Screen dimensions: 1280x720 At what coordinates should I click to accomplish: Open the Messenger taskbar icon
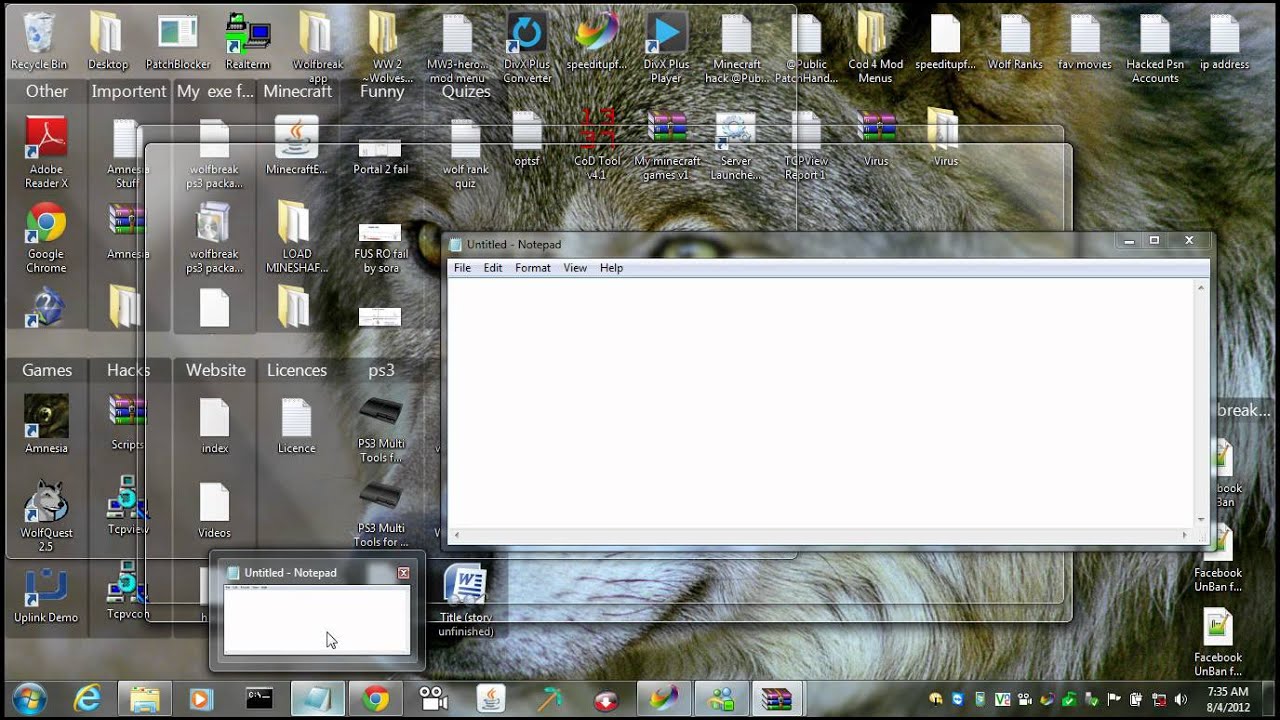click(720, 698)
